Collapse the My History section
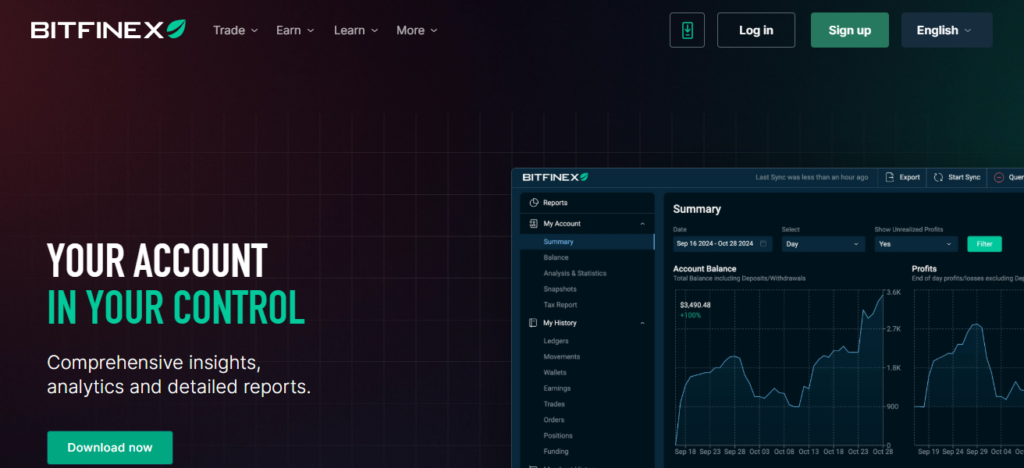The width and height of the screenshot is (1024, 468). point(642,323)
